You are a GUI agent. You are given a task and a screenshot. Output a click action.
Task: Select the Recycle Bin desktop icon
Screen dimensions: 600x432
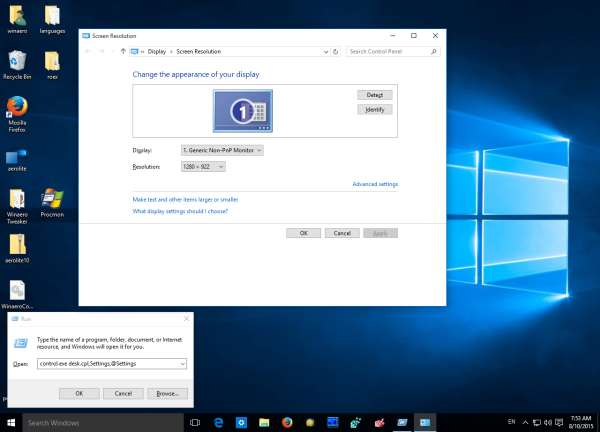[17, 65]
